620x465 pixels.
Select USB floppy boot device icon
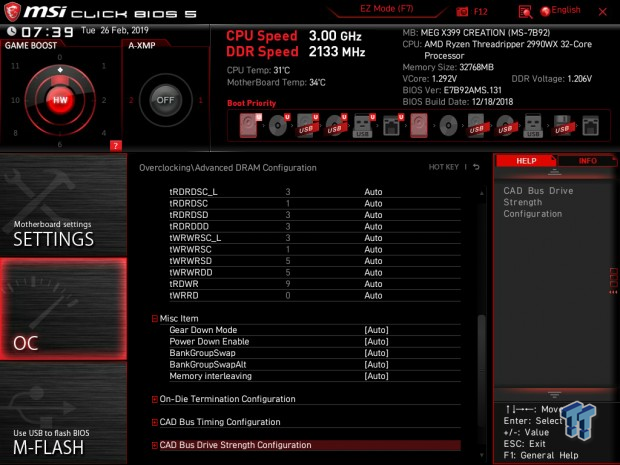[x=562, y=125]
